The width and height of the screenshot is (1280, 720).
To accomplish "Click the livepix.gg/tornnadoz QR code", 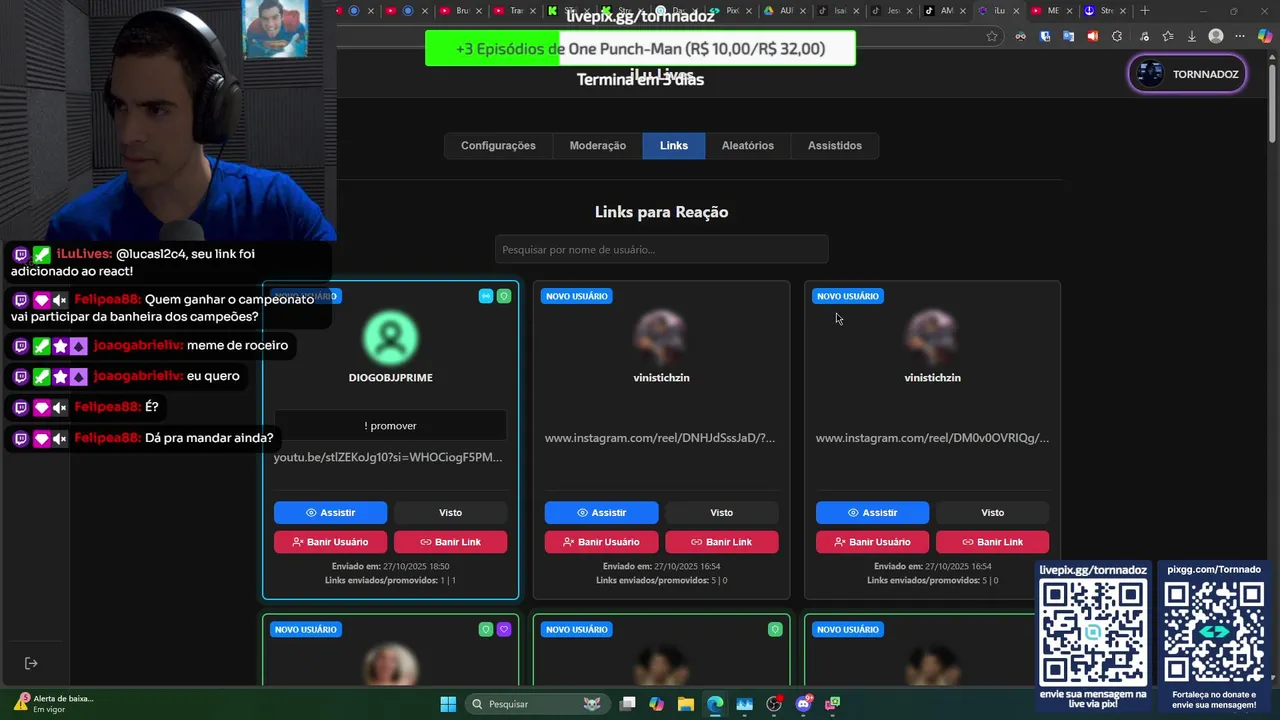I will (x=1093, y=634).
